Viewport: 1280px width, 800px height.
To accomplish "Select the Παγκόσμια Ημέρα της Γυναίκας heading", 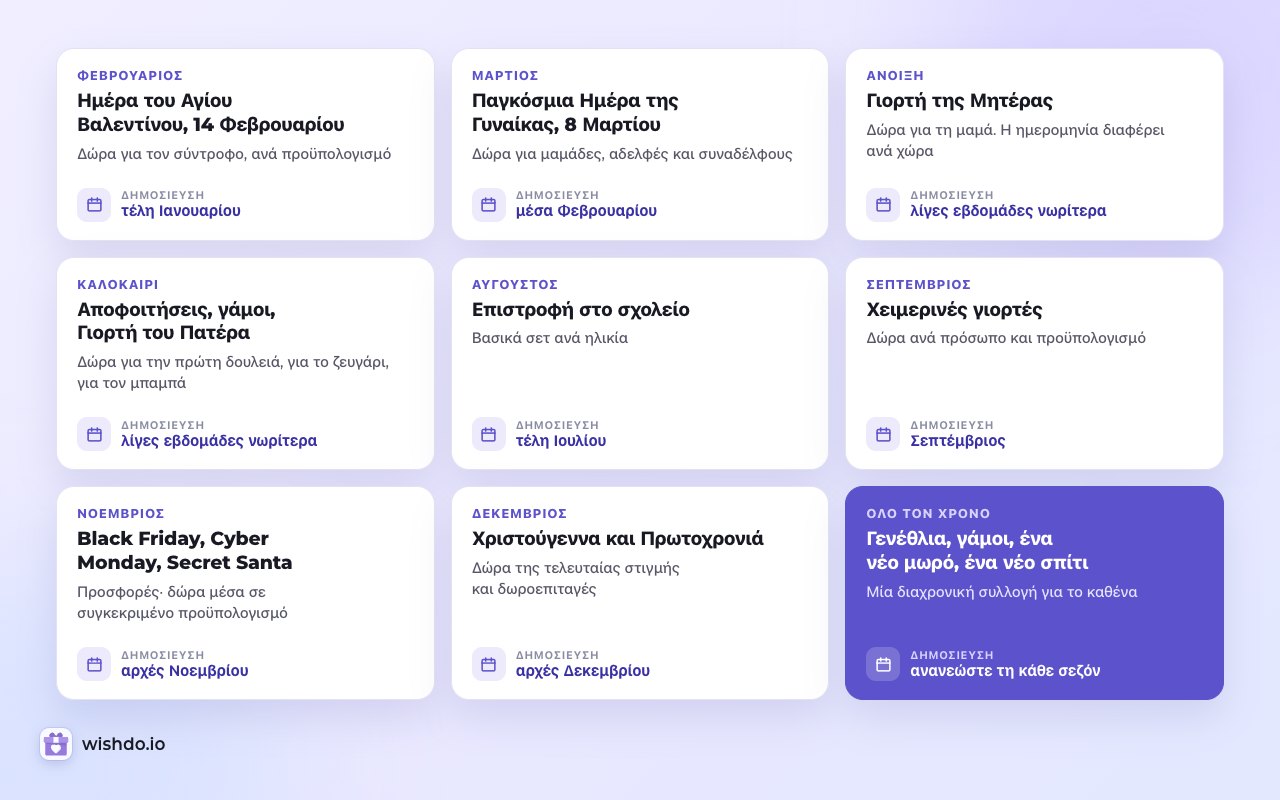I will pos(575,113).
